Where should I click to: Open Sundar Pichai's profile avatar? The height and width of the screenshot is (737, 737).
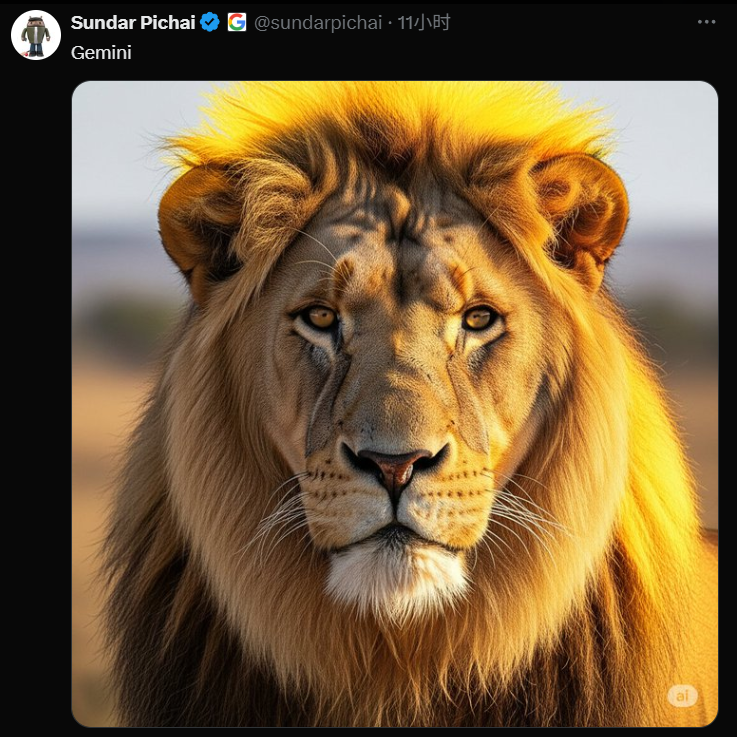pos(36,36)
